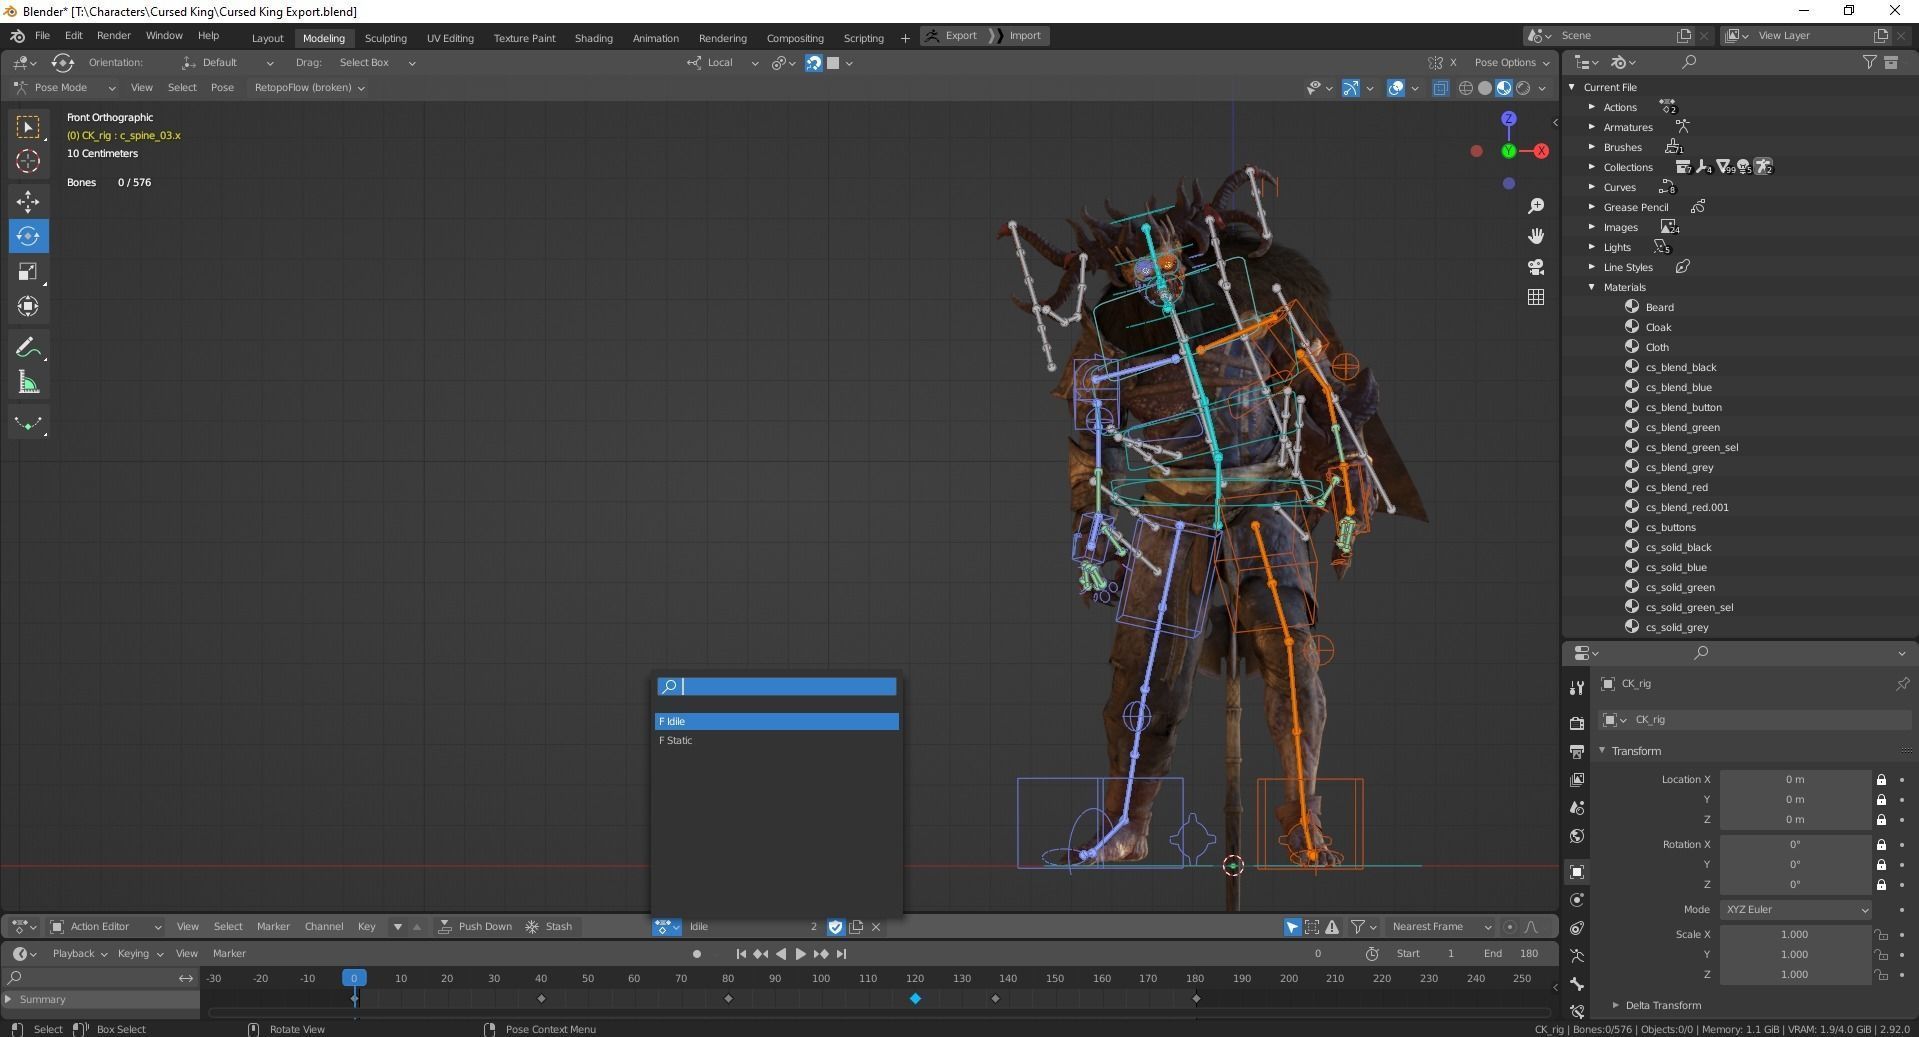1919x1037 pixels.
Task: Open the filter icon in the Outliner header
Action: pyautogui.click(x=1868, y=62)
